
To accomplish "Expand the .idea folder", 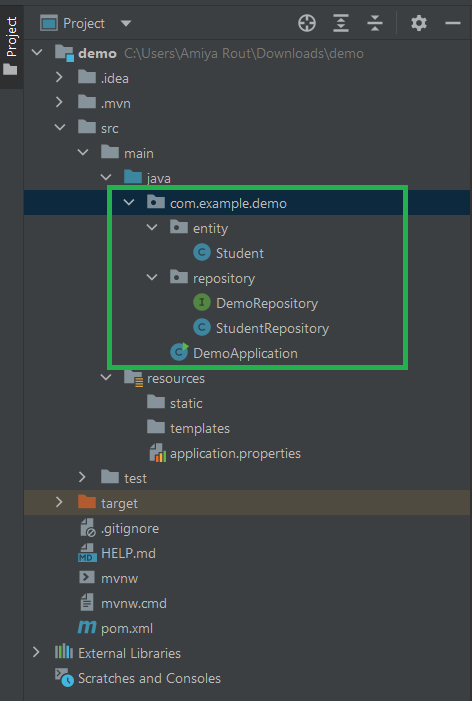I will pyautogui.click(x=59, y=78).
